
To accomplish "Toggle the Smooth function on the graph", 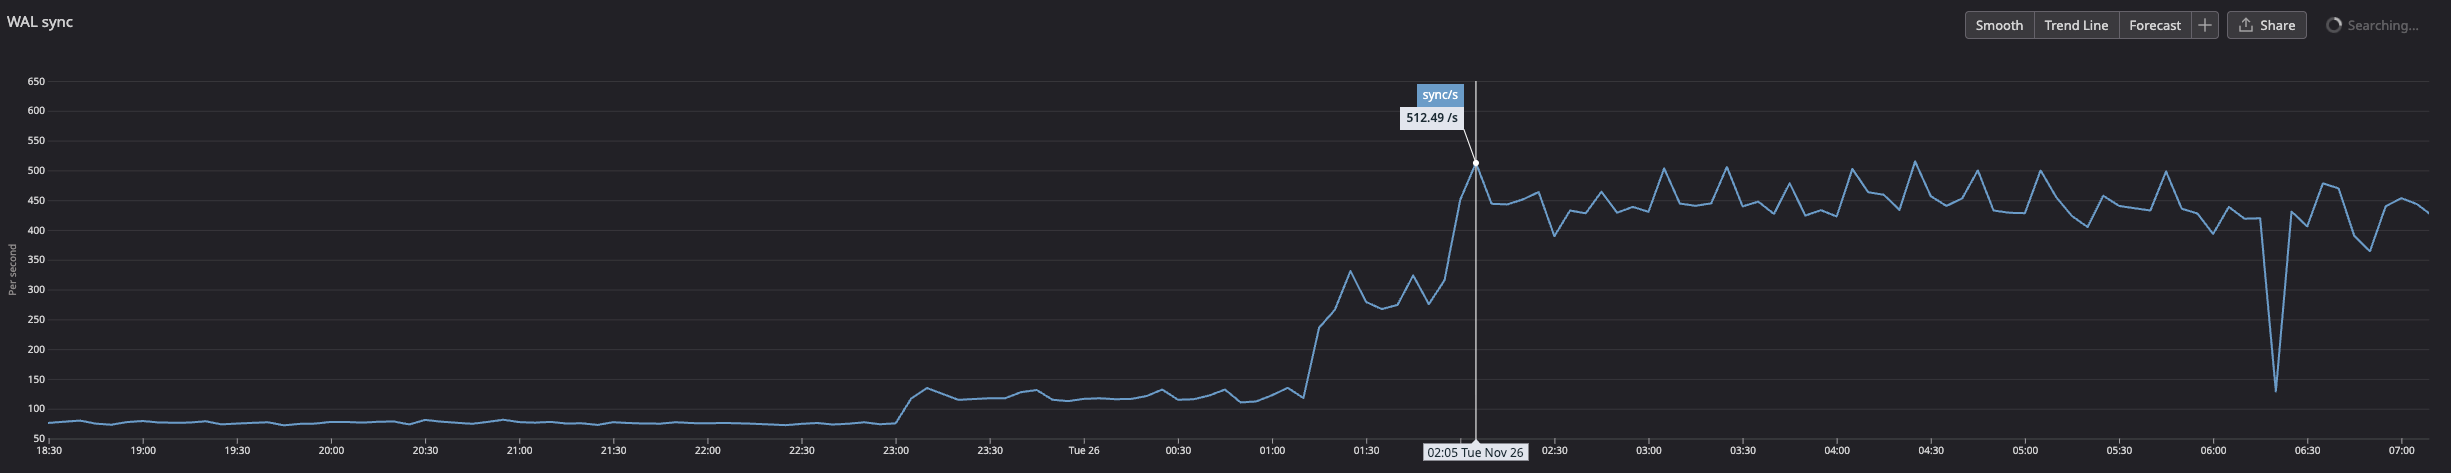I will click(1999, 25).
